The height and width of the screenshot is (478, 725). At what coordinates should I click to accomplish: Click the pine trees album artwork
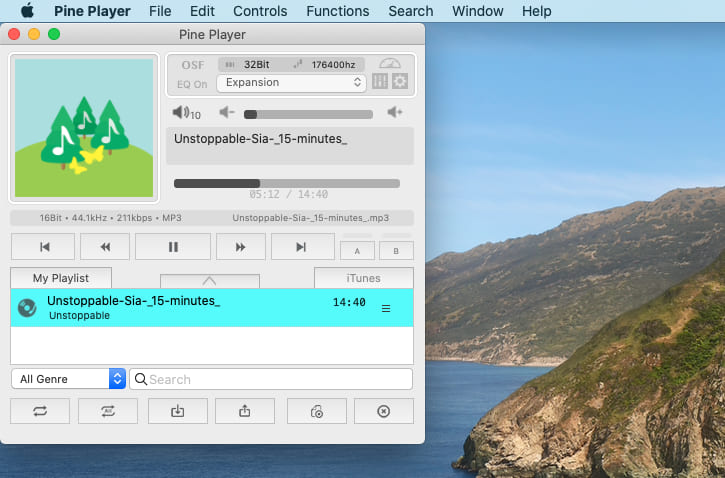pos(84,128)
